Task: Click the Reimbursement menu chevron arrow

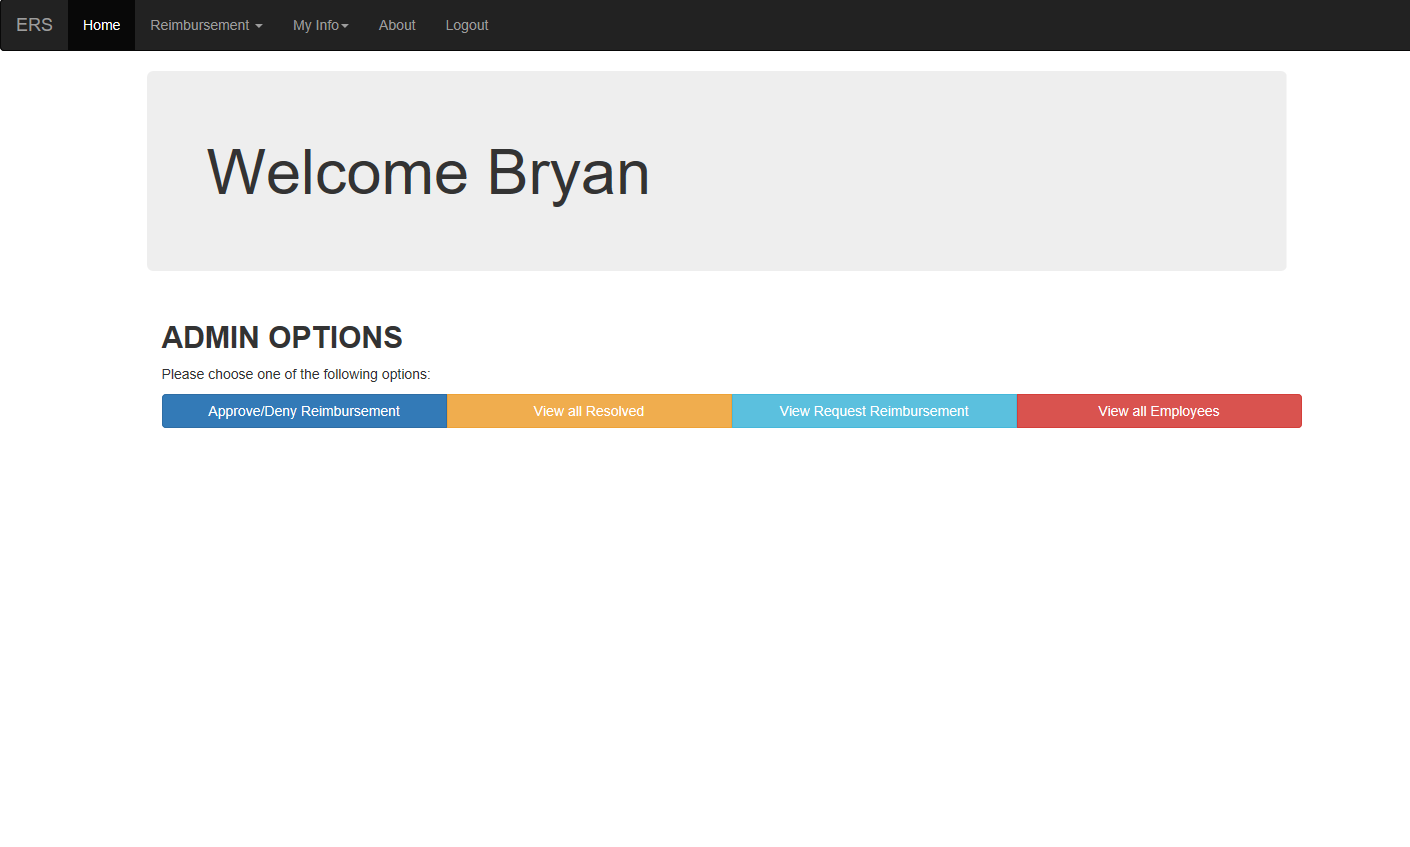Action: click(258, 25)
